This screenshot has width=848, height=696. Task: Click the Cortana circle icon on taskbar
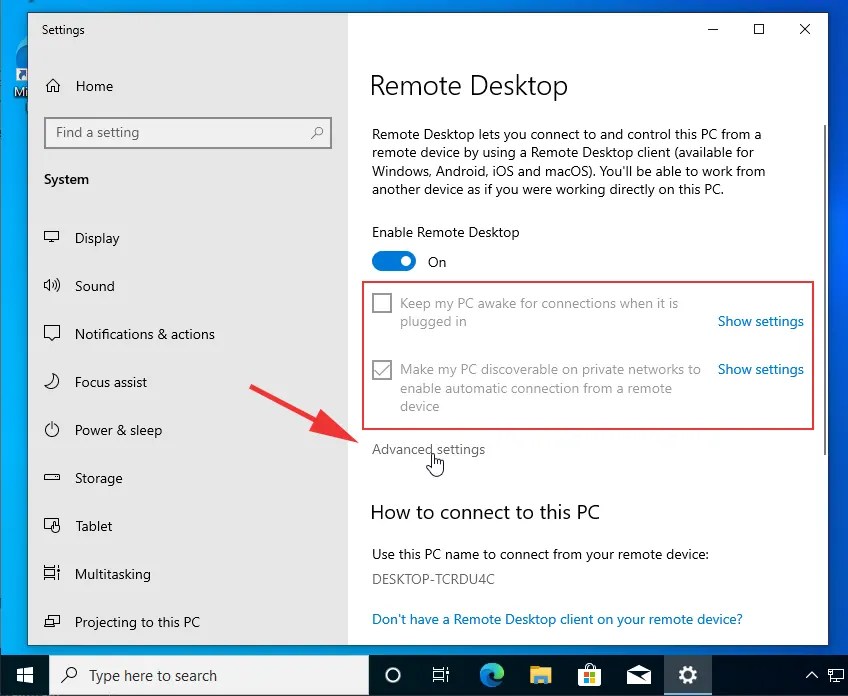393,675
